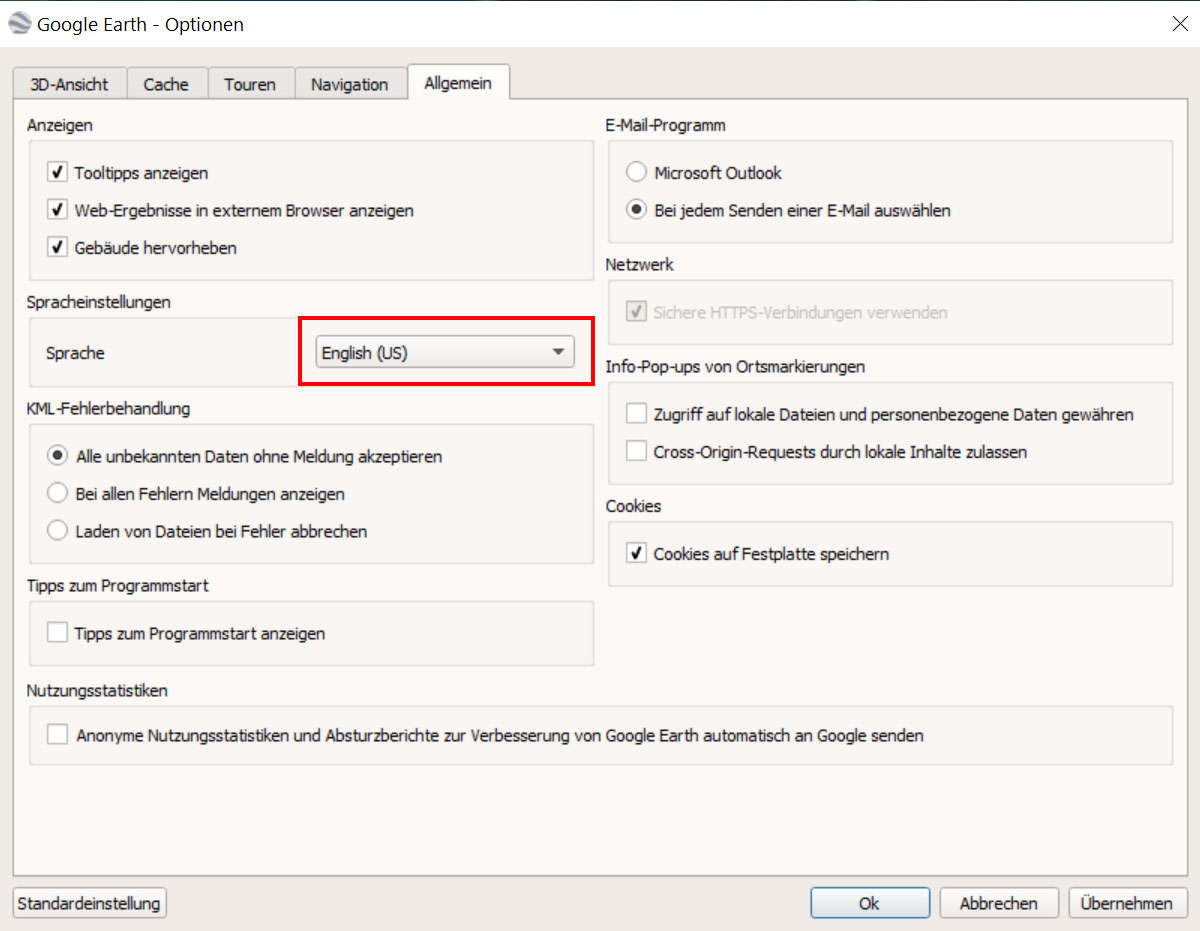The width and height of the screenshot is (1200, 931).
Task: Uncheck Cookies auf Festplatte speichern
Action: pyautogui.click(x=636, y=554)
